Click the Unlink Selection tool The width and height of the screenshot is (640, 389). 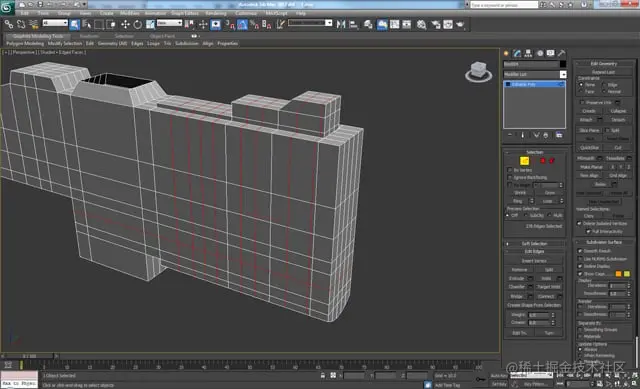(x=21, y=24)
